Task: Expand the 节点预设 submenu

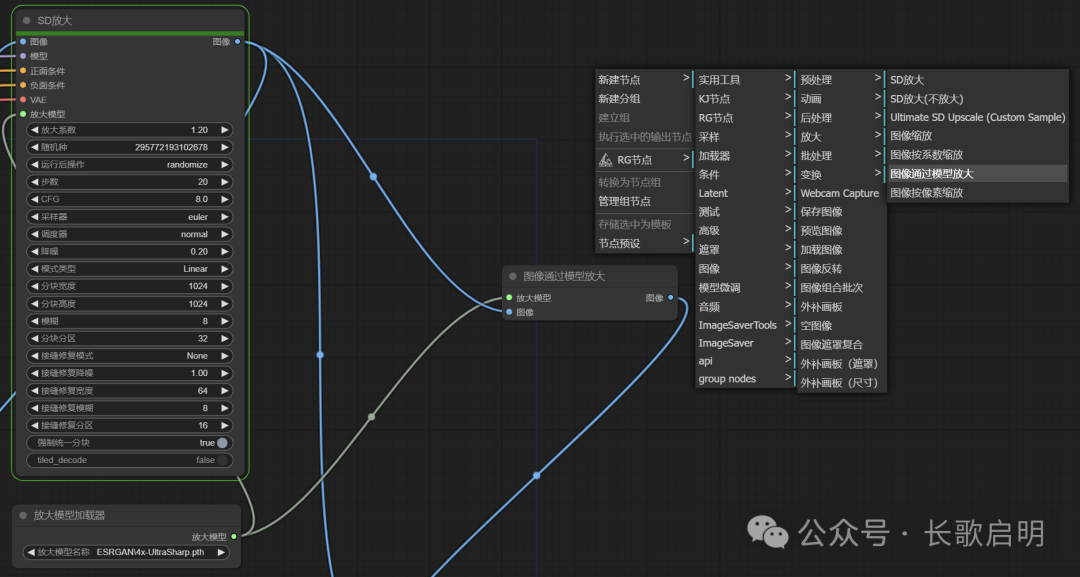Action: click(644, 243)
